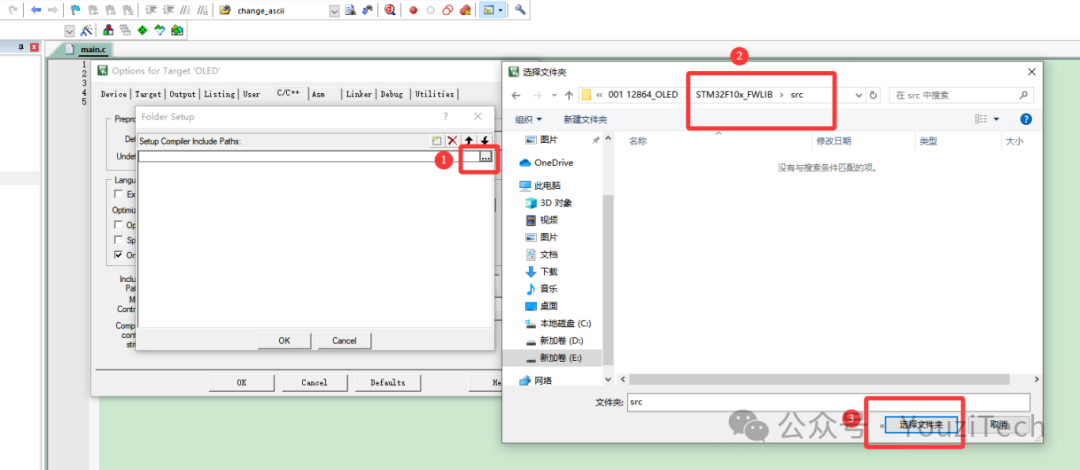Click Defaults in Options for Target dialog
The width and height of the screenshot is (1080, 470).
coord(388,382)
